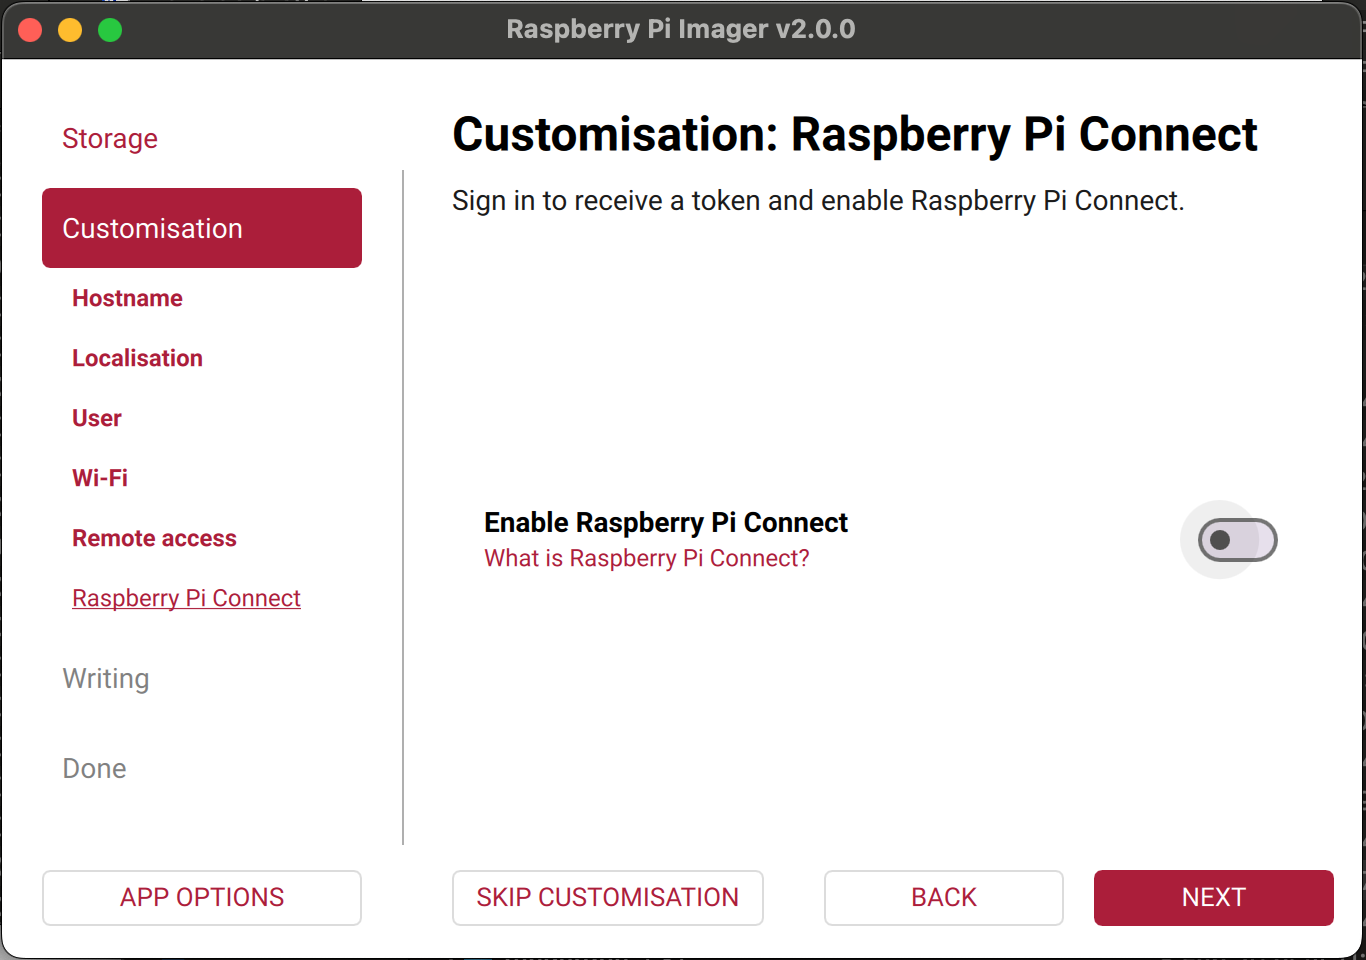Viewport: 1366px width, 960px height.
Task: Select Raspberry Pi Connect sidebar item
Action: coord(186,598)
